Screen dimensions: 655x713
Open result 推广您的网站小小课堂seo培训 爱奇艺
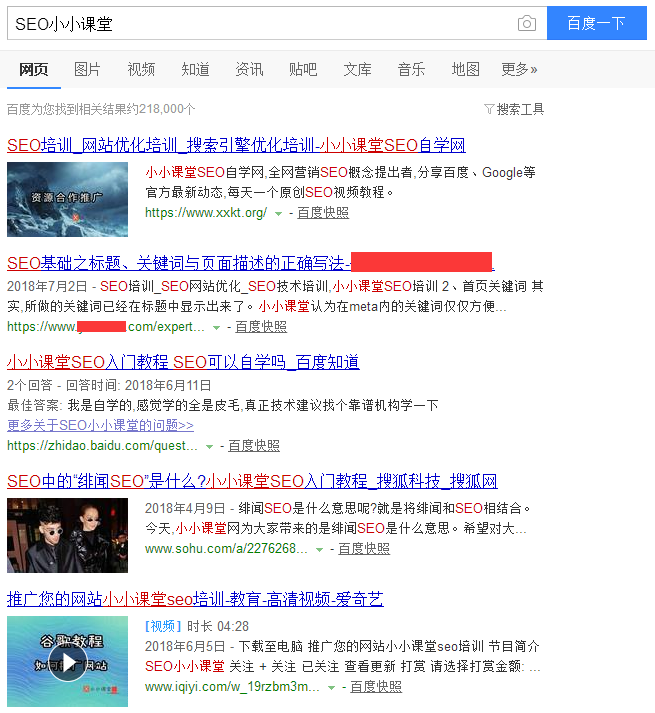tap(195, 599)
